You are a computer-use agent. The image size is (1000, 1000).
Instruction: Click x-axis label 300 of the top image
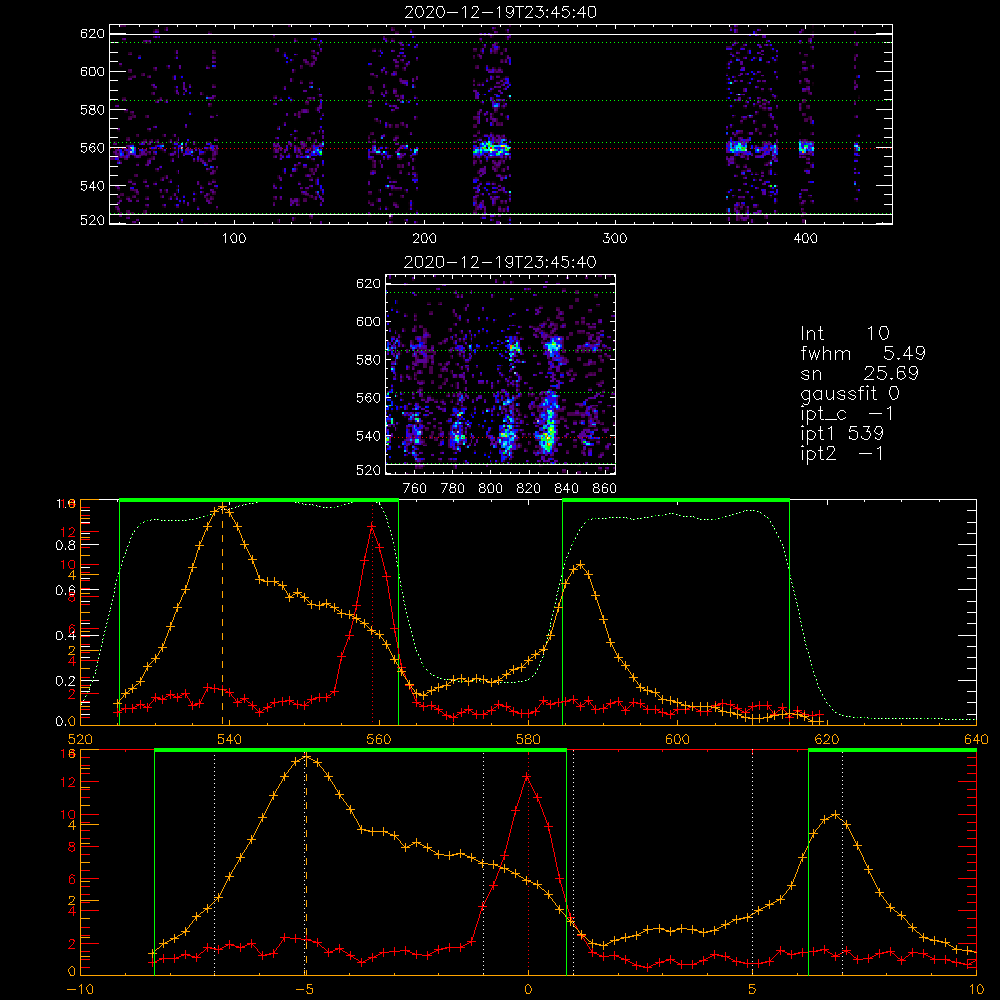point(615,239)
